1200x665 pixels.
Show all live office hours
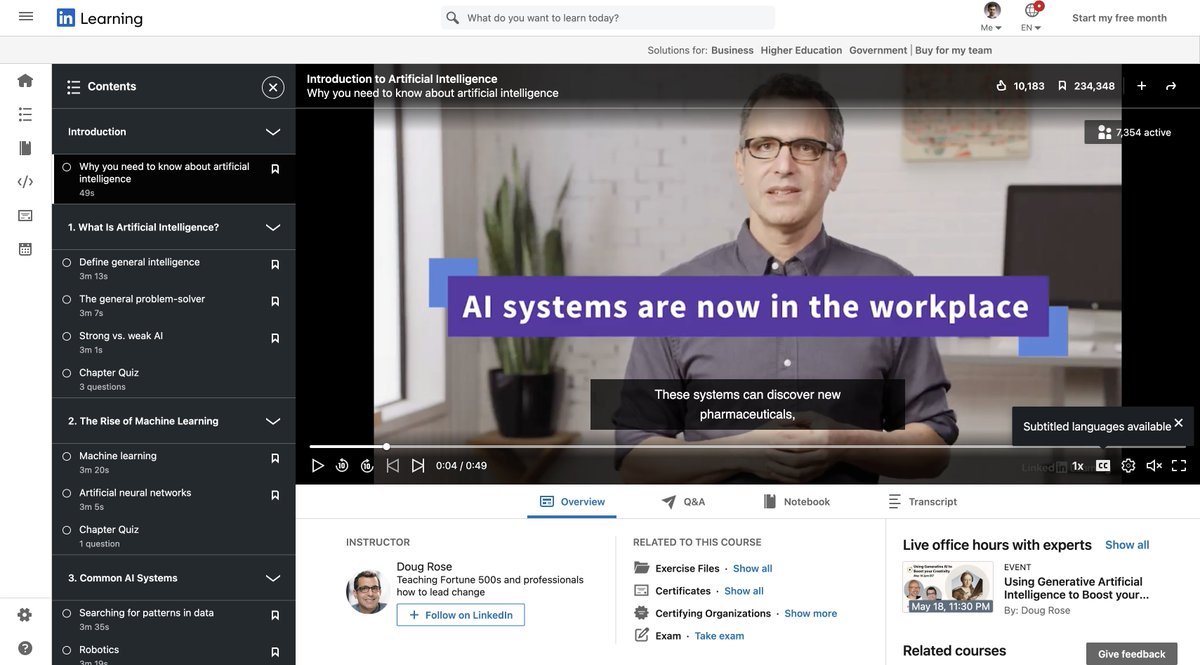tap(1127, 545)
